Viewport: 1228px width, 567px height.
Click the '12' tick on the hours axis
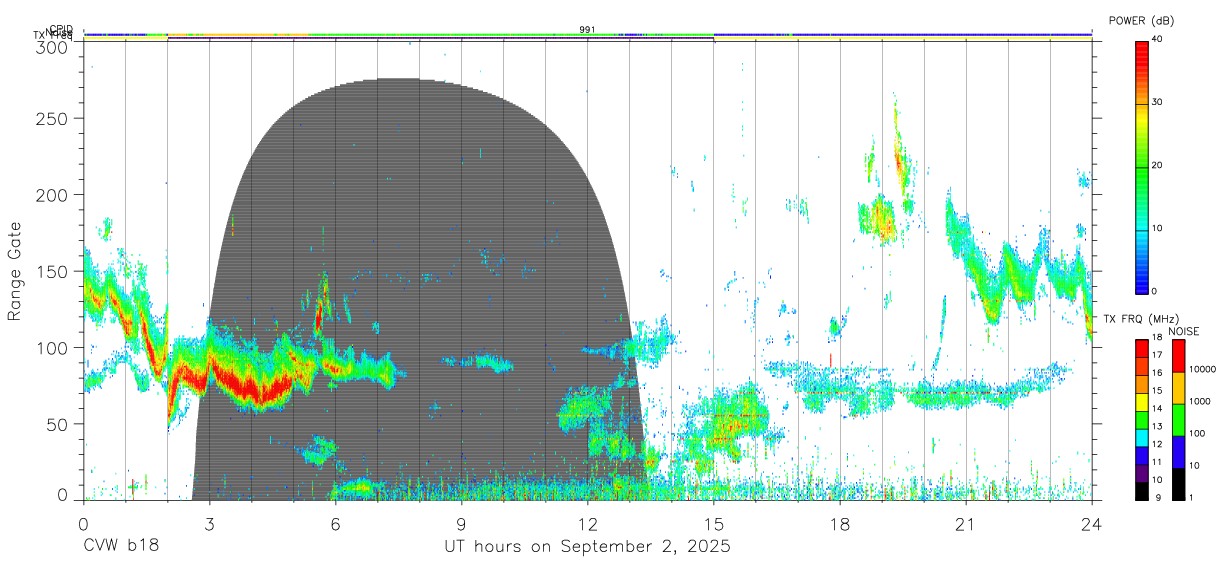tap(587, 524)
